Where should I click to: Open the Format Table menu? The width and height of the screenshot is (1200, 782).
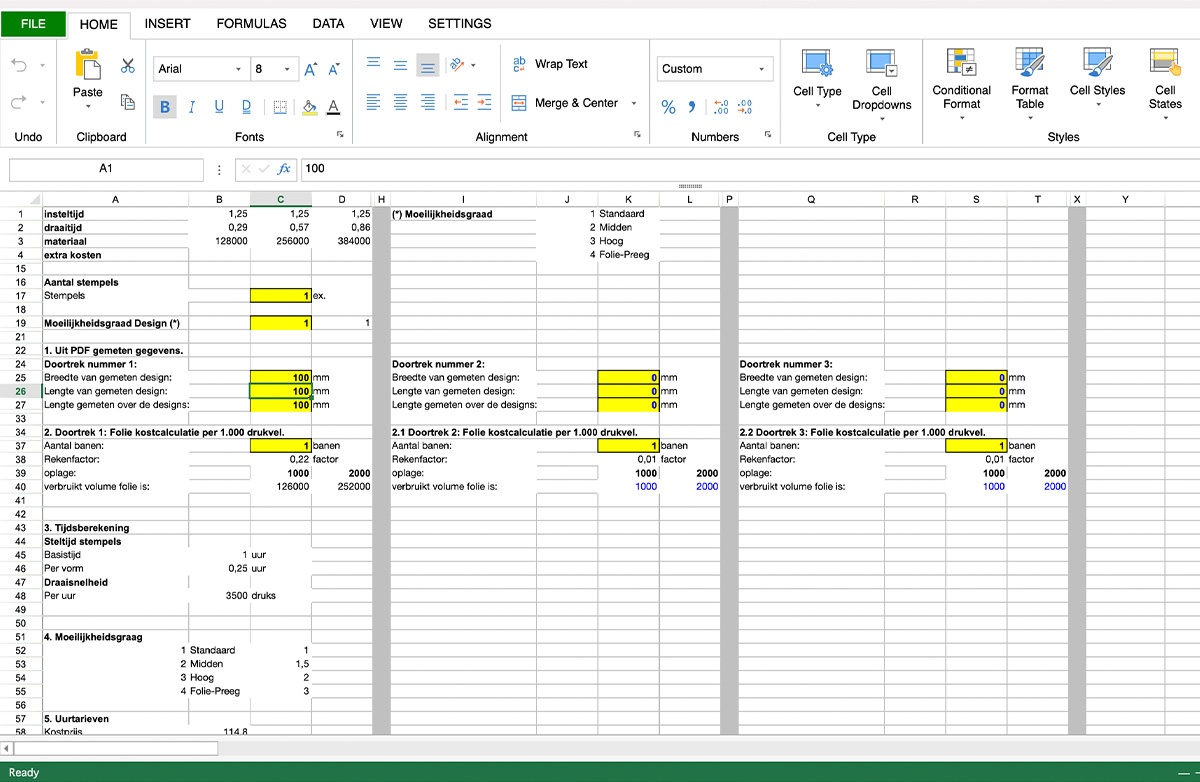coord(1030,84)
